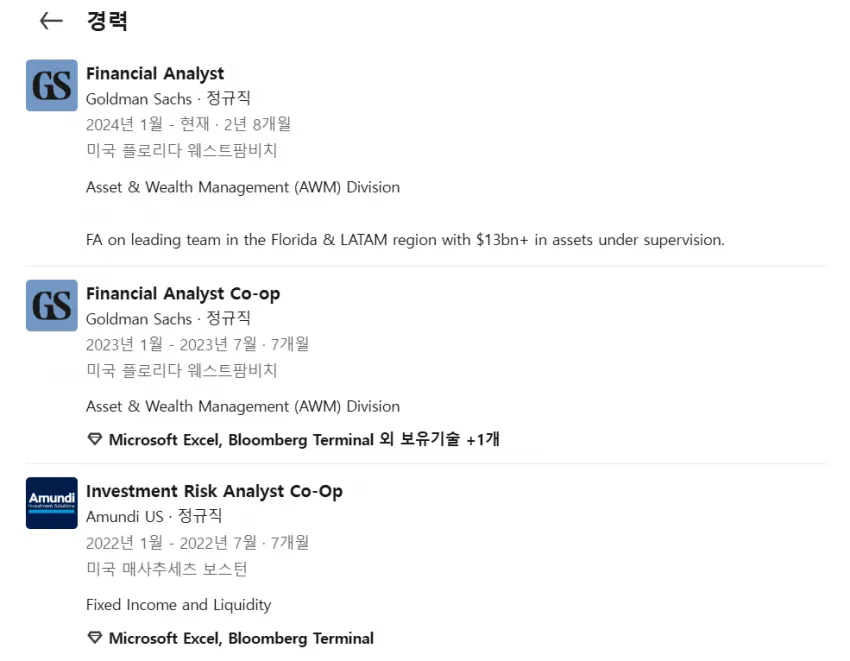850x661 pixels.
Task: Click '미국 매사추세츠 보스턴' location text
Action: point(166,569)
